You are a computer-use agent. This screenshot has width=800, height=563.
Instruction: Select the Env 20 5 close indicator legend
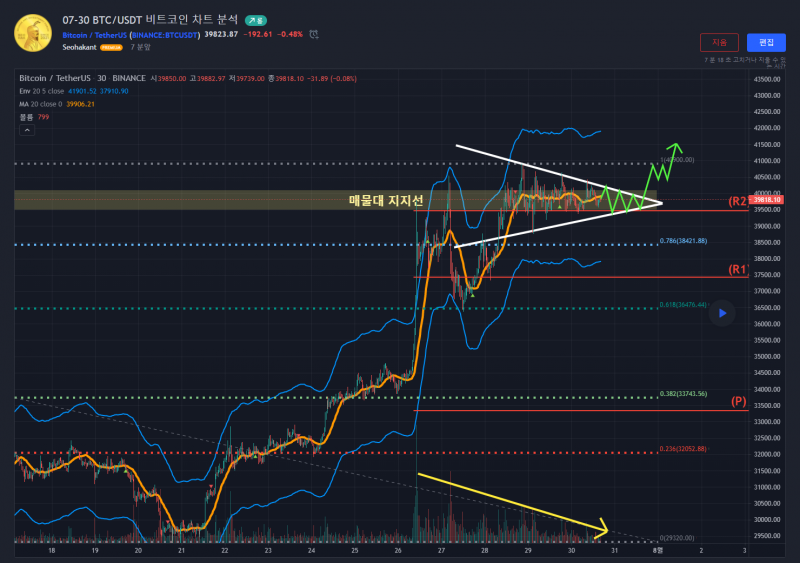click(48, 91)
